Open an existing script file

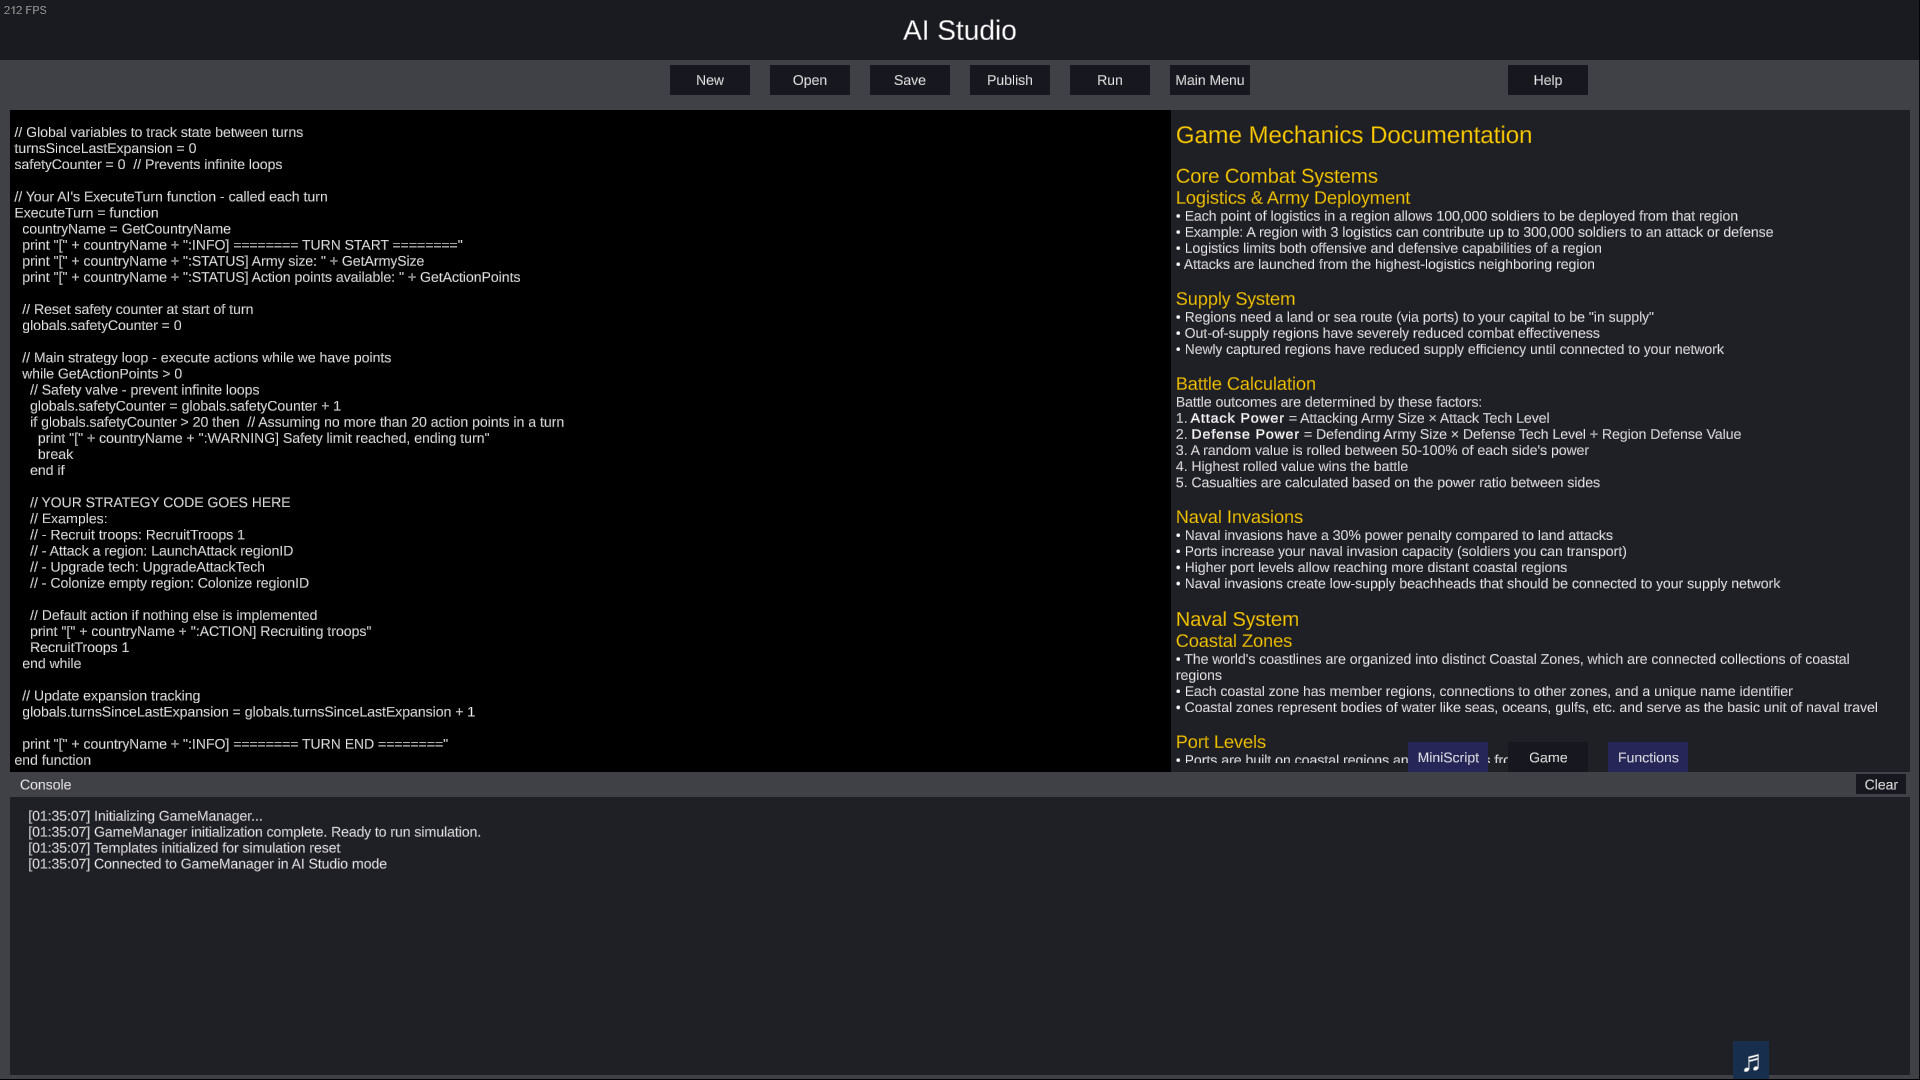pos(809,80)
